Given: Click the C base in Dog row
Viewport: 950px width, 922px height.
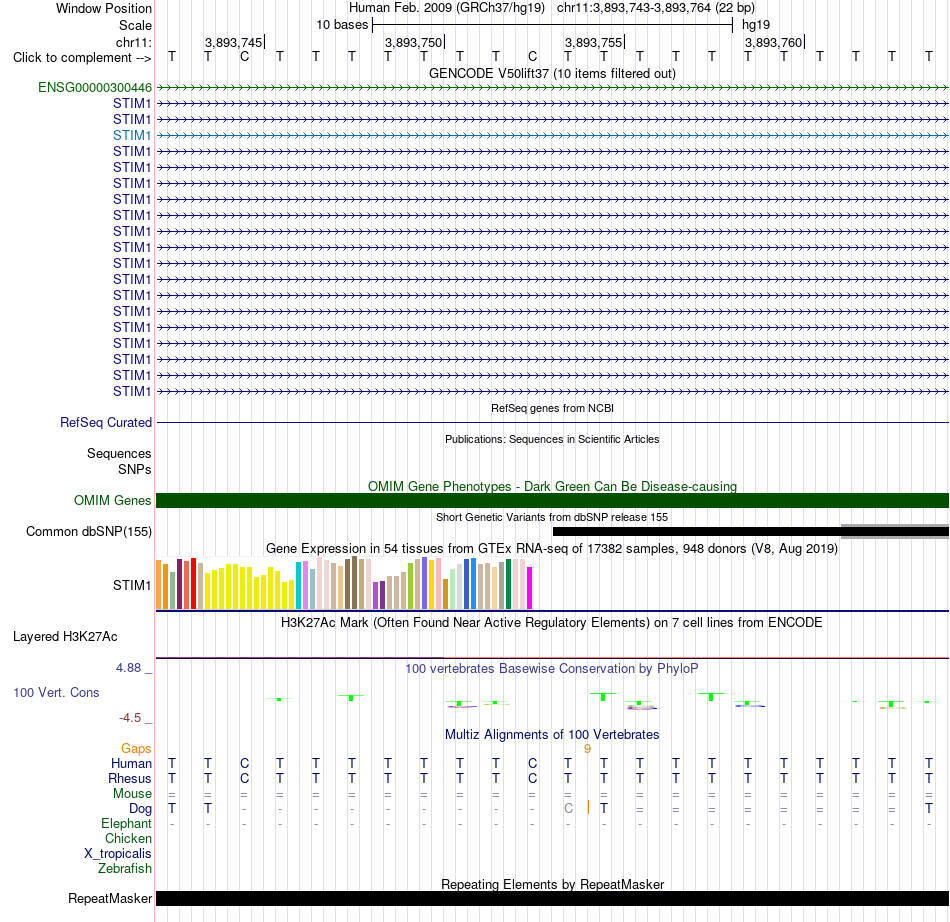Looking at the screenshot, I should tap(568, 808).
